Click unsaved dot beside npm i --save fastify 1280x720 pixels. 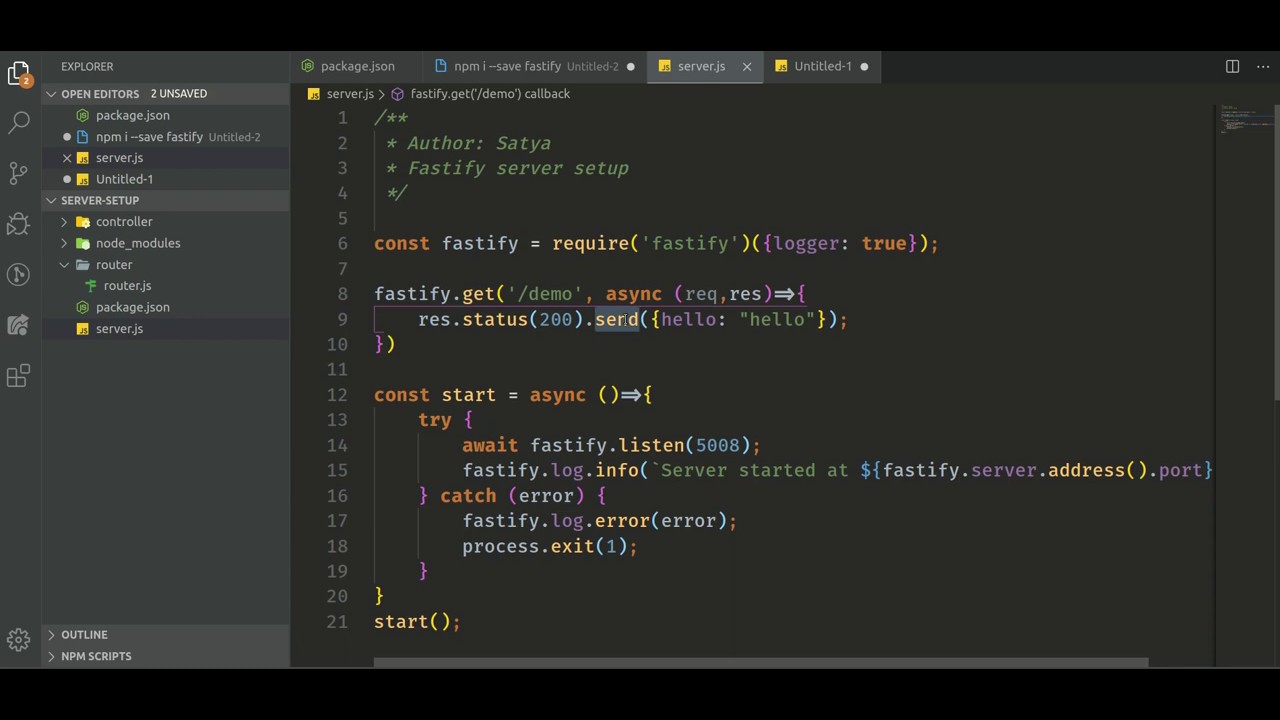click(x=67, y=137)
